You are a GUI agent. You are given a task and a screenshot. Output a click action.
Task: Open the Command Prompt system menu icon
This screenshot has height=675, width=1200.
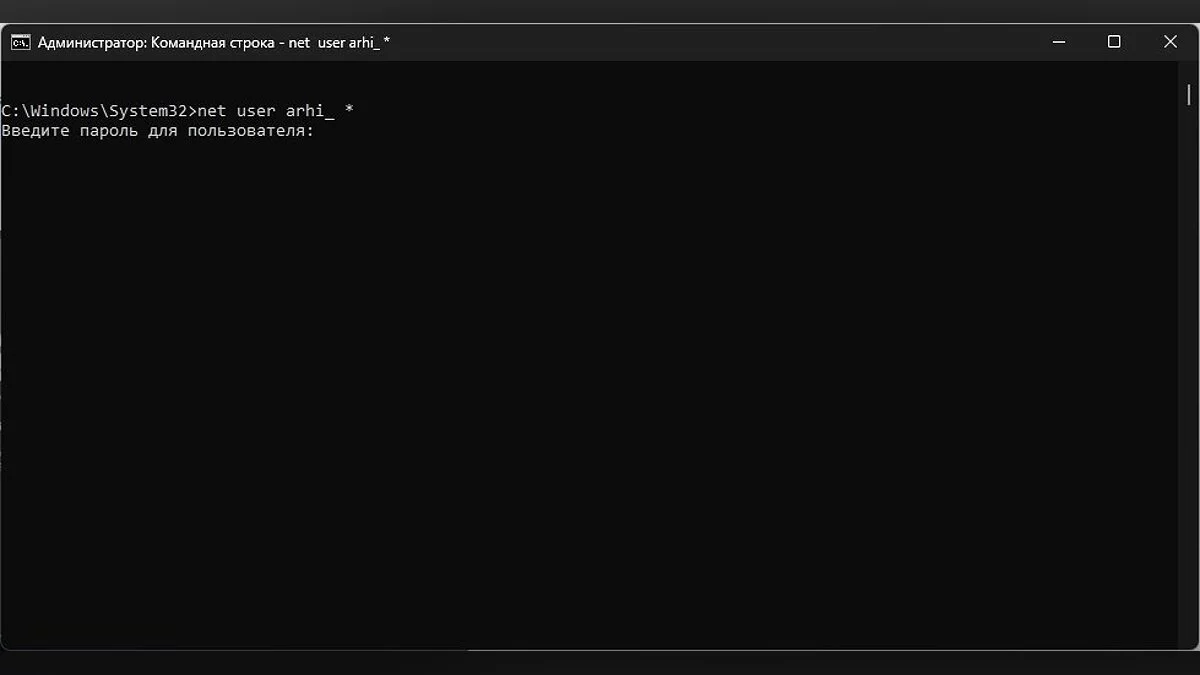(20, 42)
